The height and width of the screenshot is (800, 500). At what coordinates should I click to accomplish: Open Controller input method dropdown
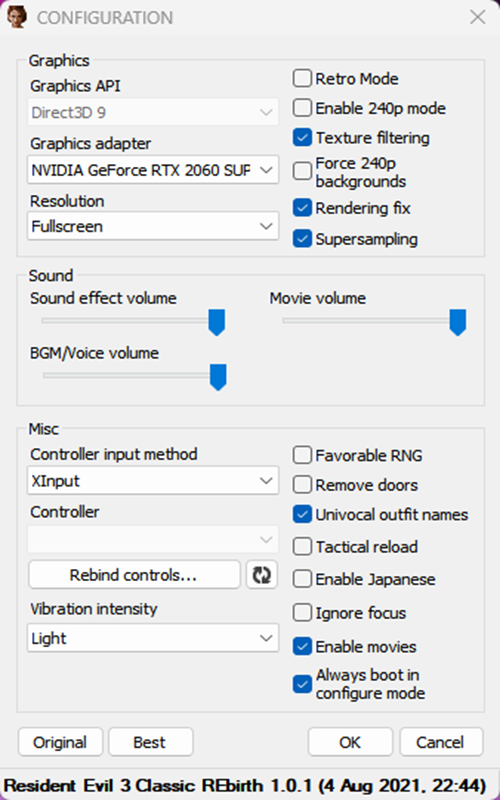[153, 481]
